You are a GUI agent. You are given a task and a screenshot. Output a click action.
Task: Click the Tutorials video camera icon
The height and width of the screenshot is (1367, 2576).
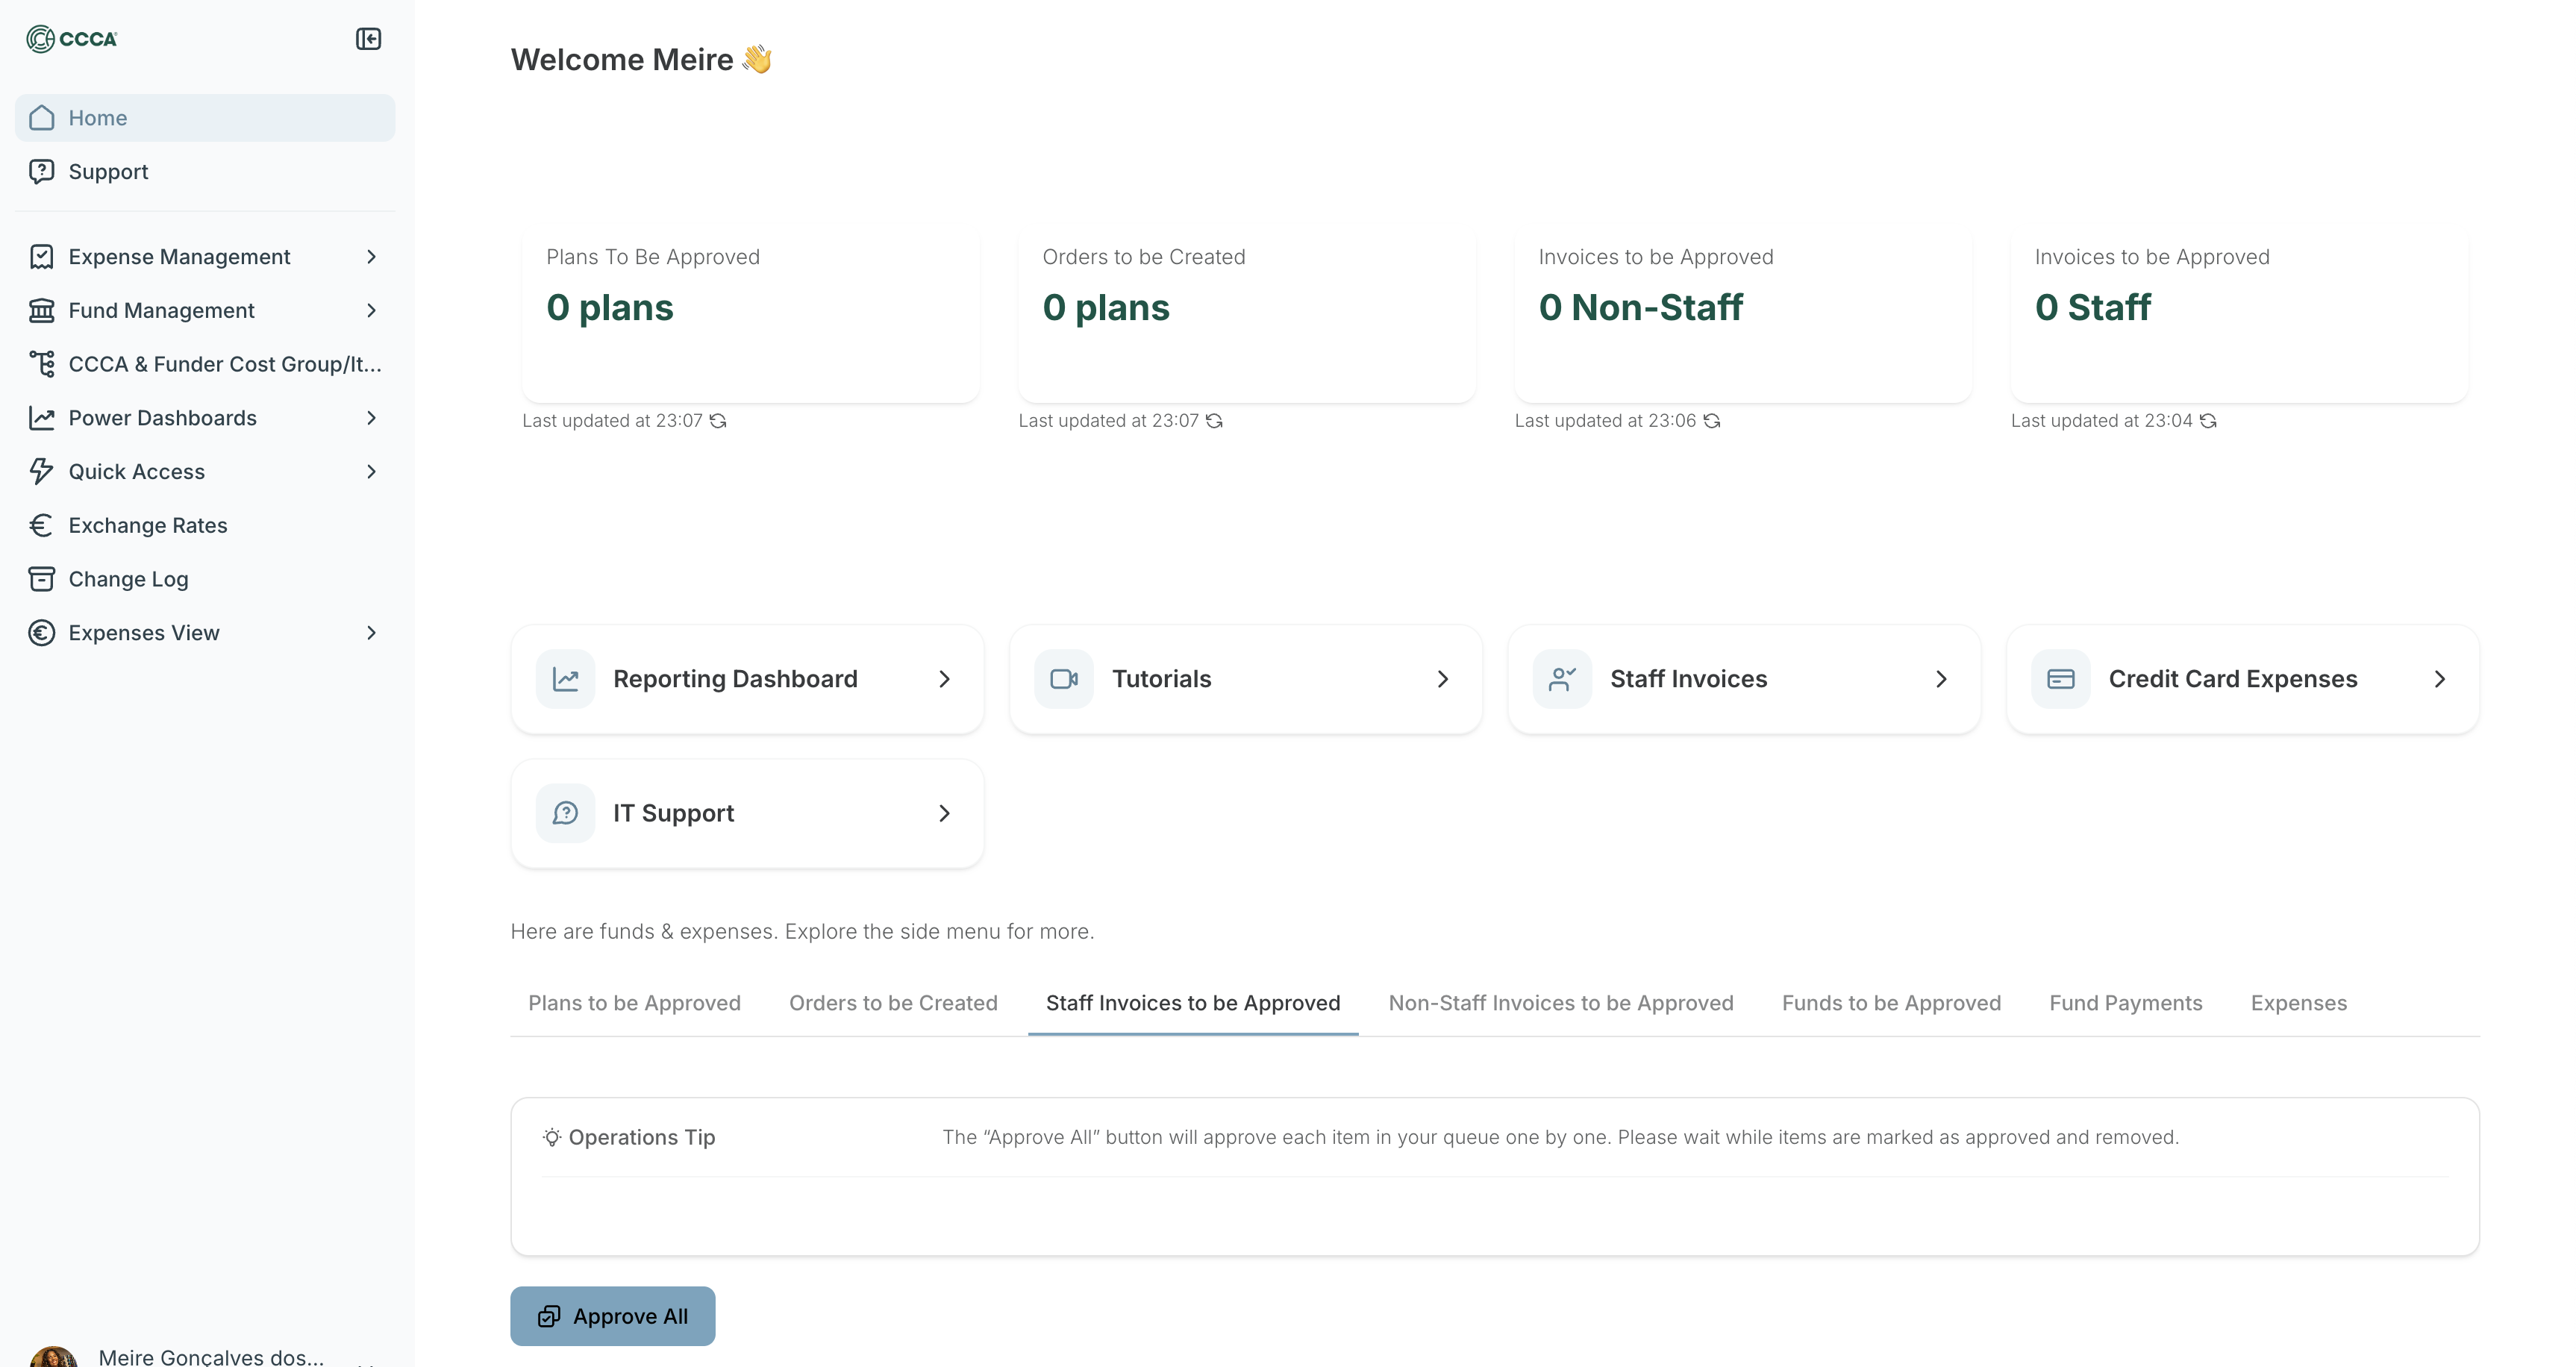1063,679
